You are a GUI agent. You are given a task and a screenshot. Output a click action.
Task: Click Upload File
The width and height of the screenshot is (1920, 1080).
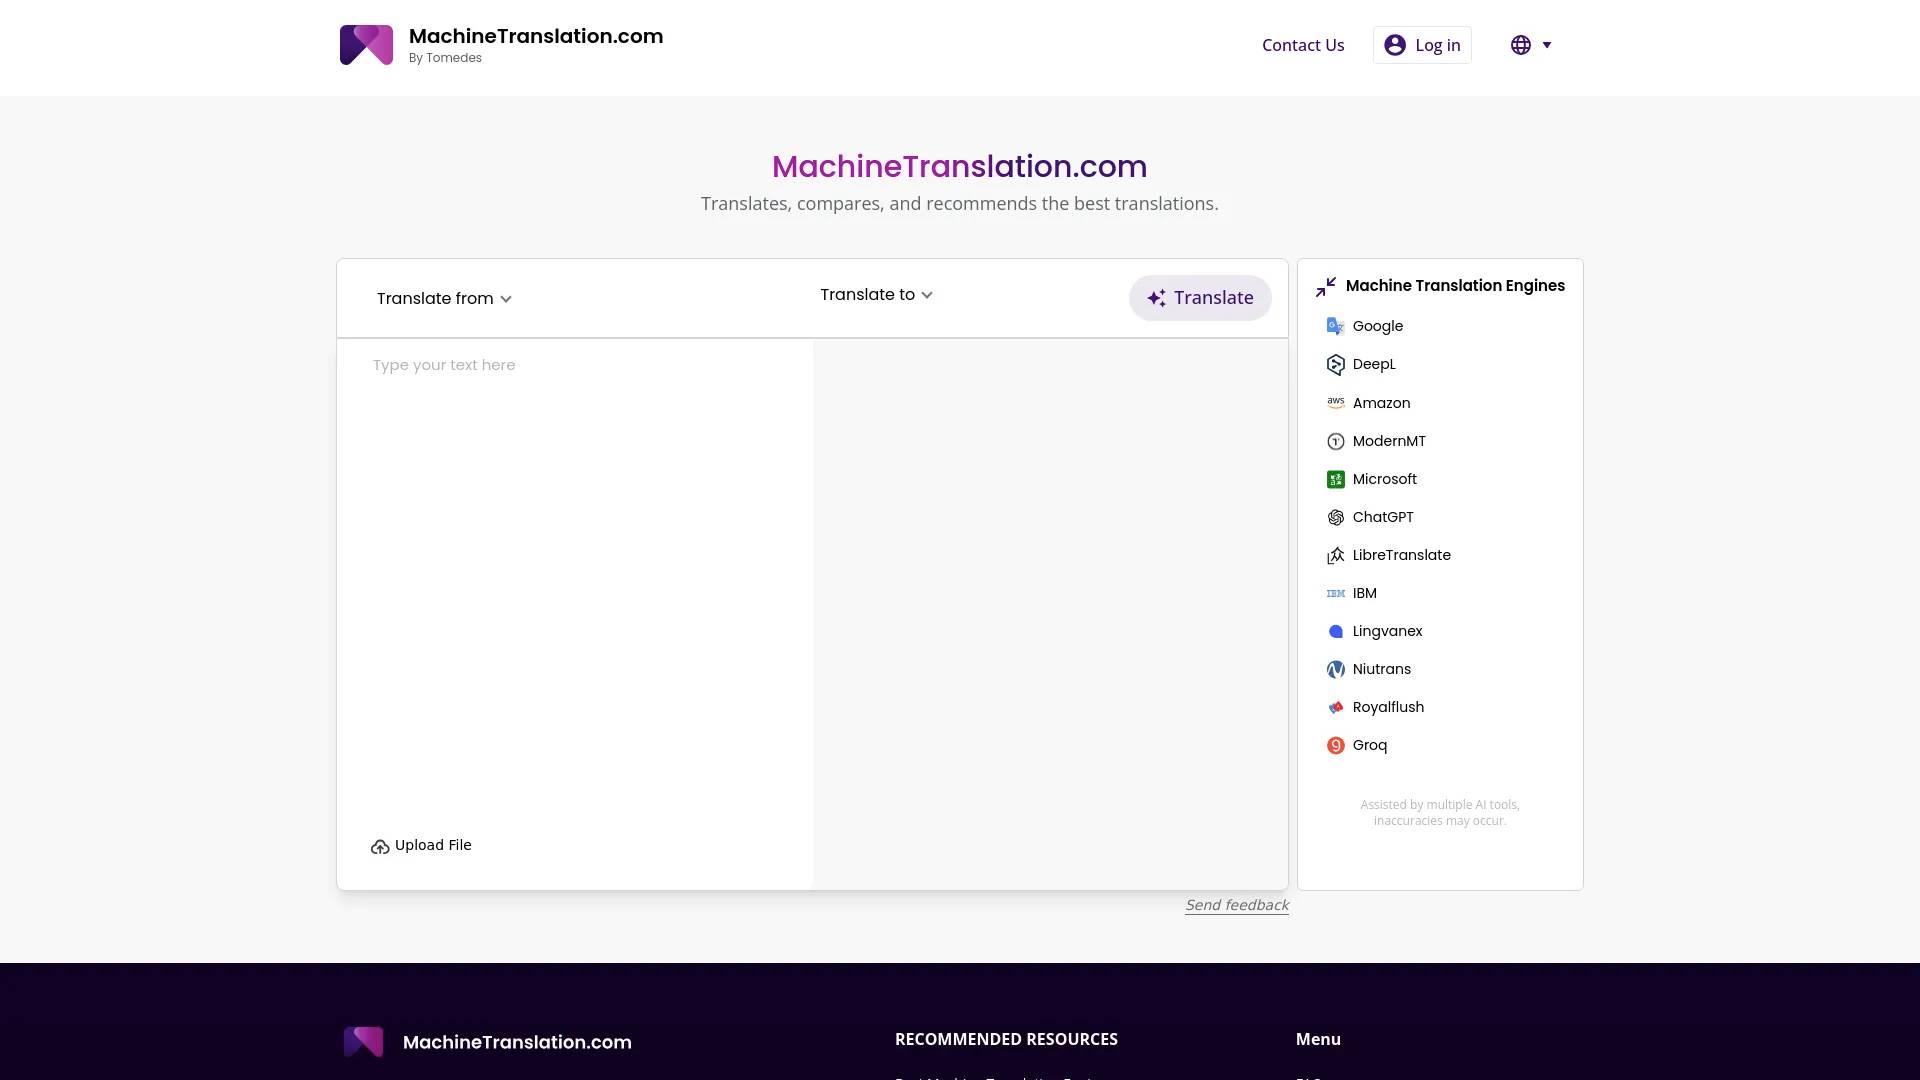[421, 846]
